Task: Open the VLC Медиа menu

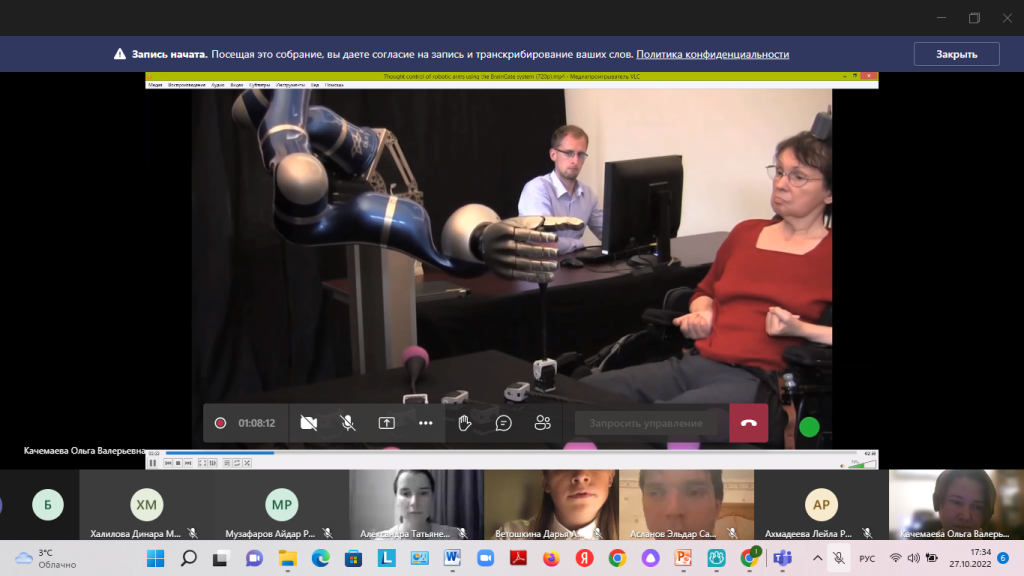Action: click(155, 85)
